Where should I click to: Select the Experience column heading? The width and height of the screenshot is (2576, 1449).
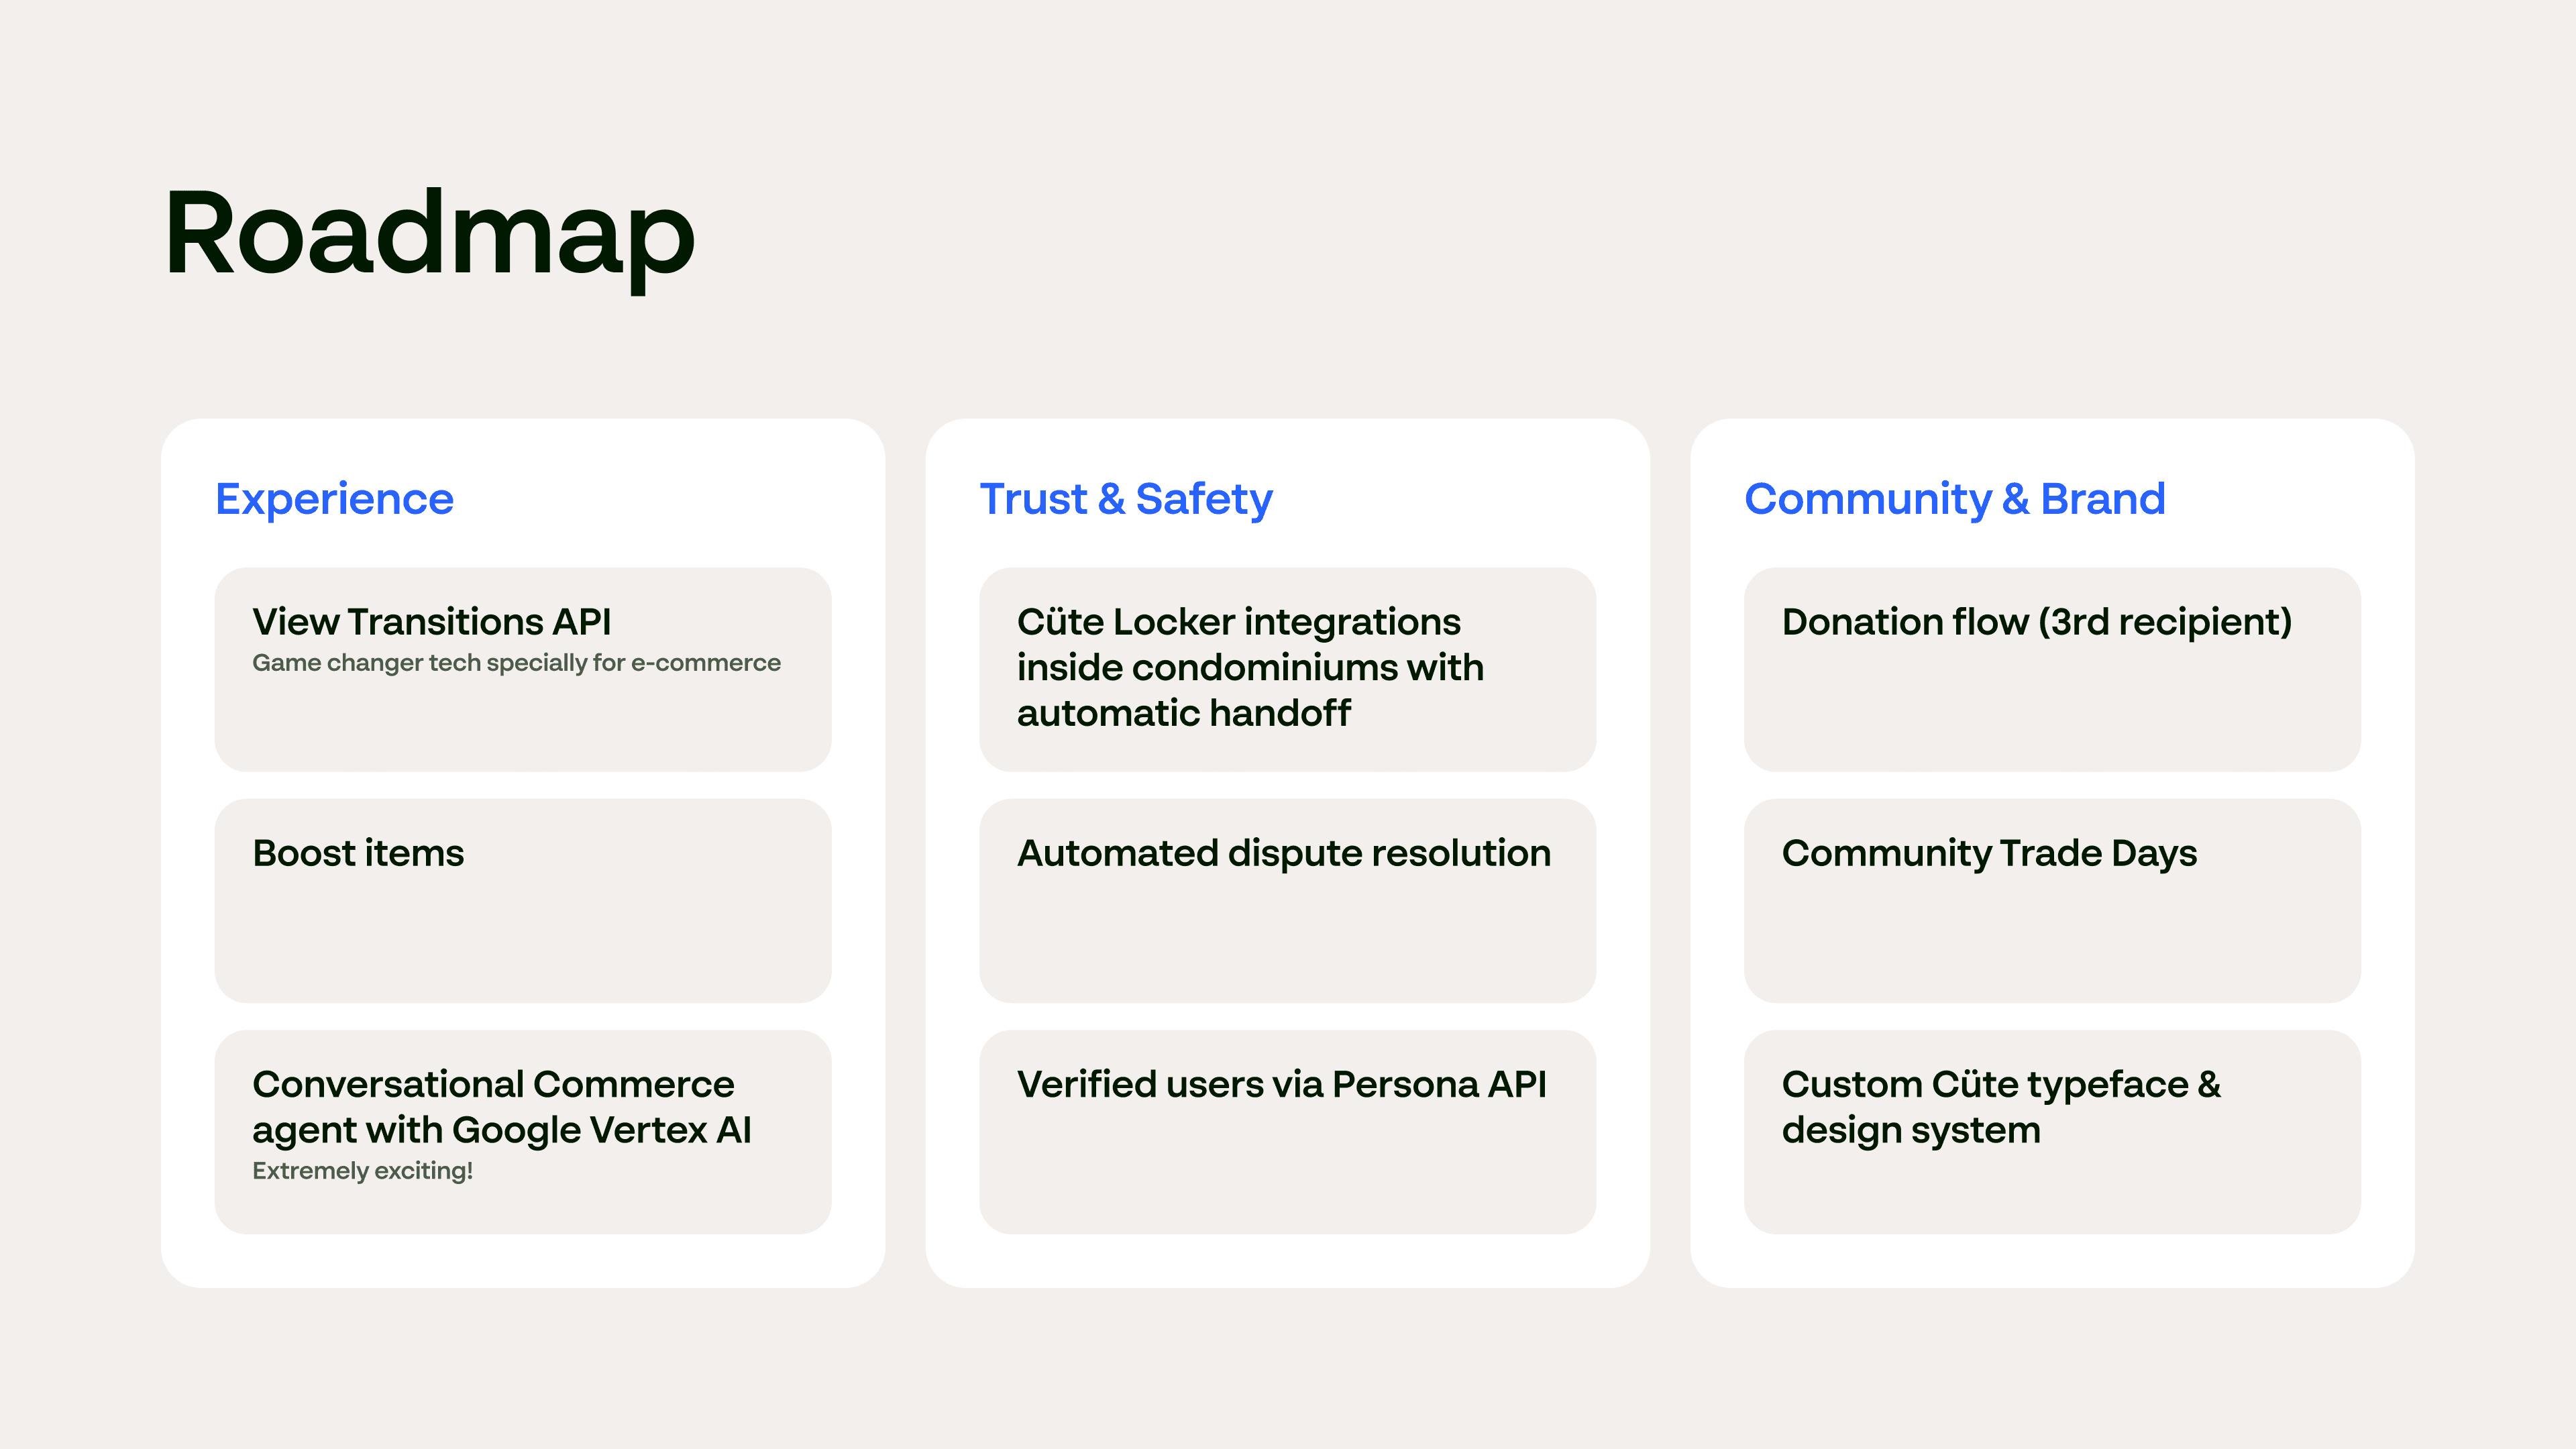[334, 499]
